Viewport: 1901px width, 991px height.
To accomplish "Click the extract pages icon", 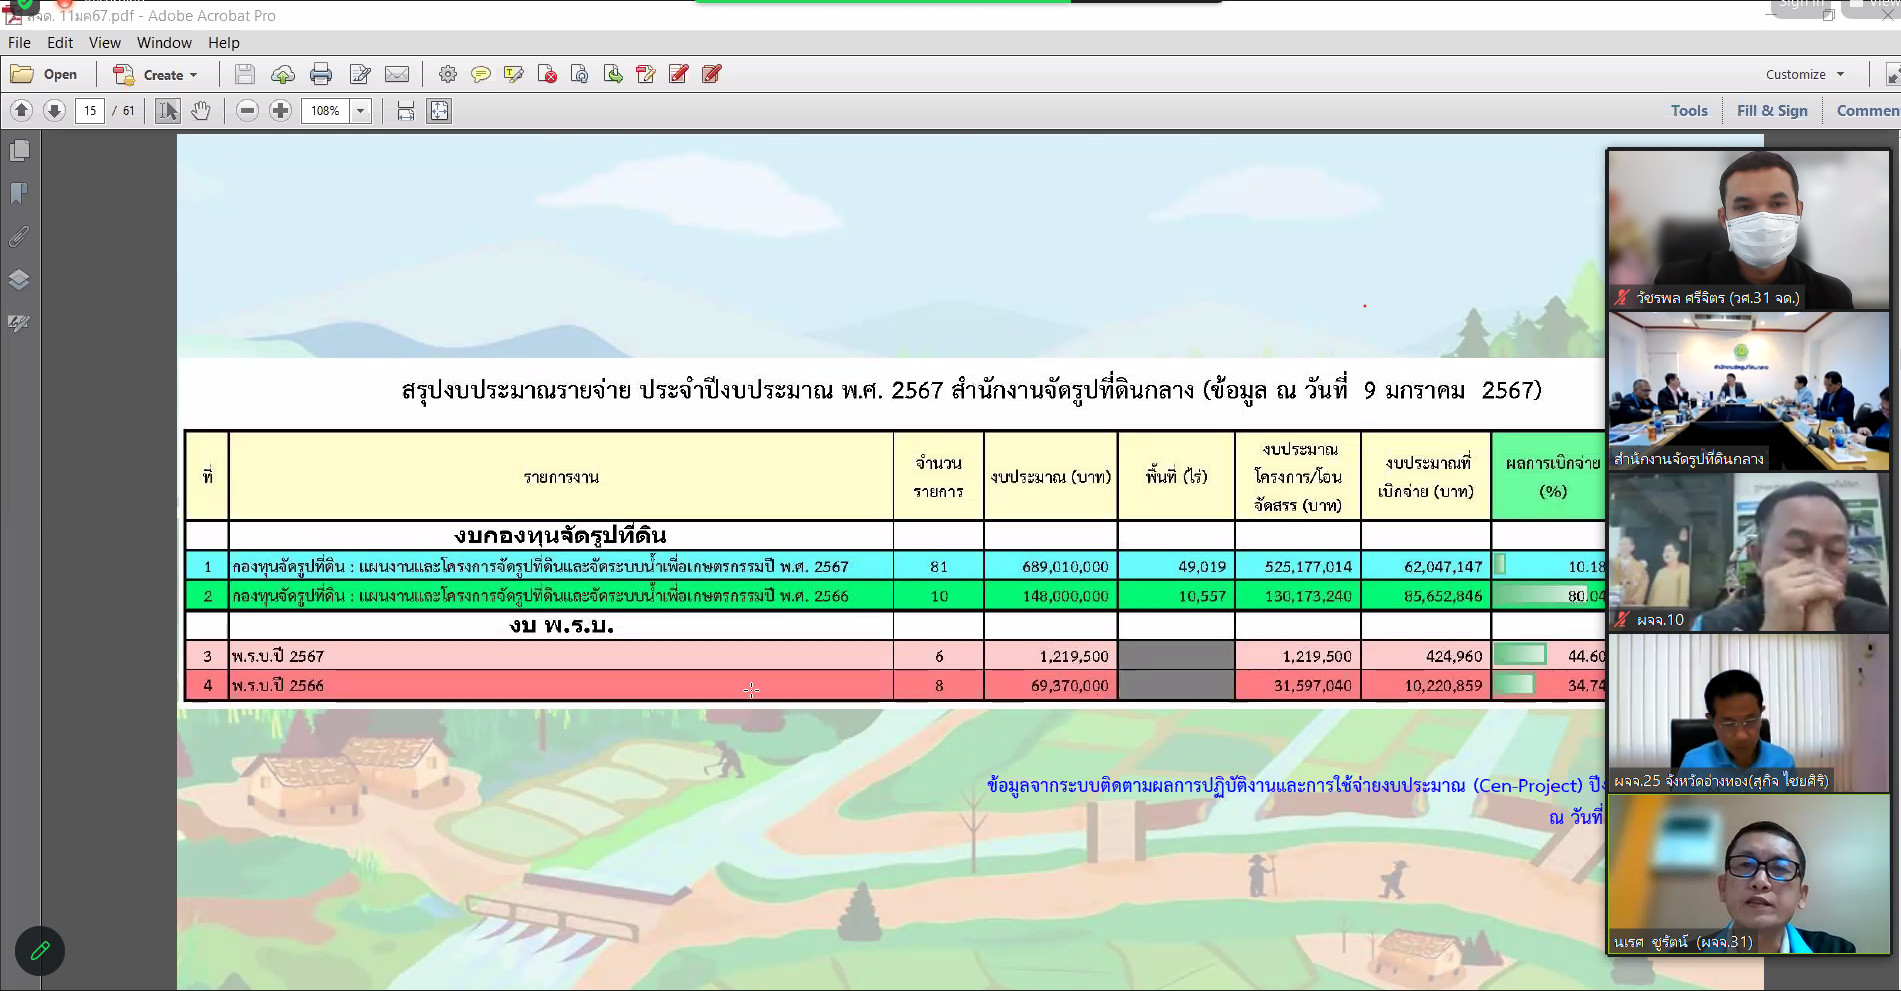I will click(x=613, y=74).
